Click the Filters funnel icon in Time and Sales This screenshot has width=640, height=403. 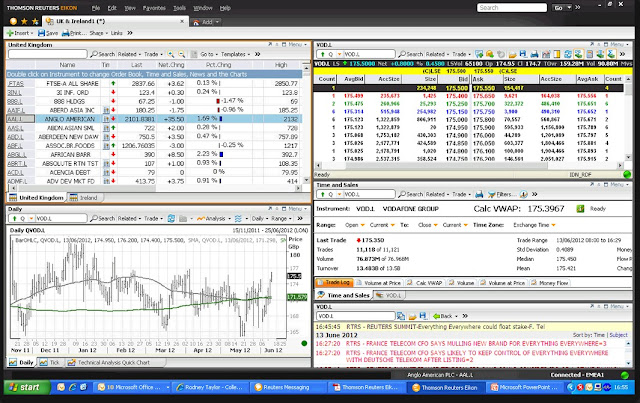491,194
